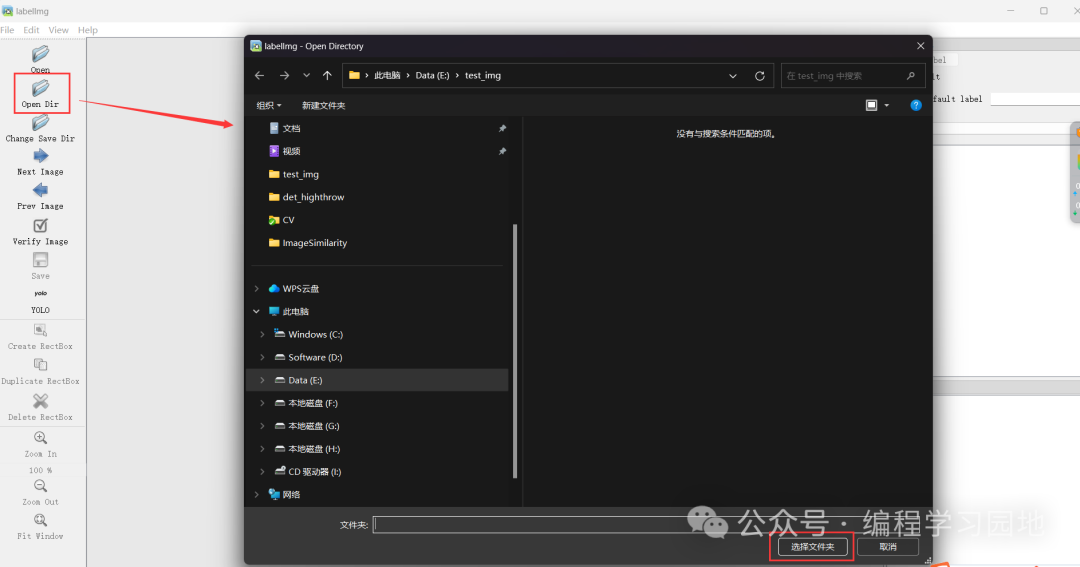Click 此电脑 in the address breadcrumb

387,75
